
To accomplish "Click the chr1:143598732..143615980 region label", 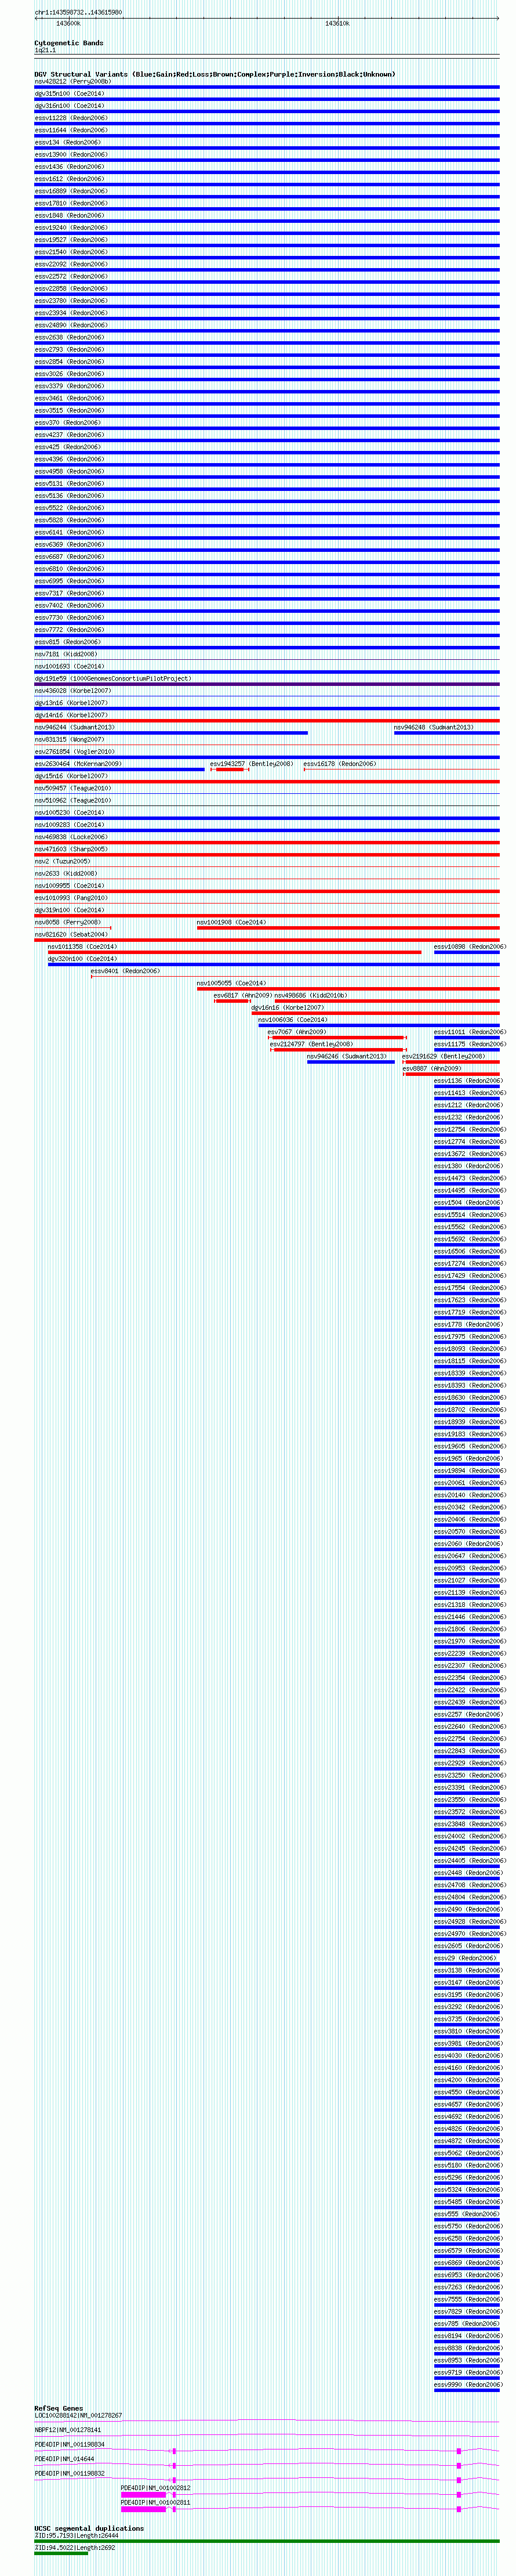I will pos(79,12).
